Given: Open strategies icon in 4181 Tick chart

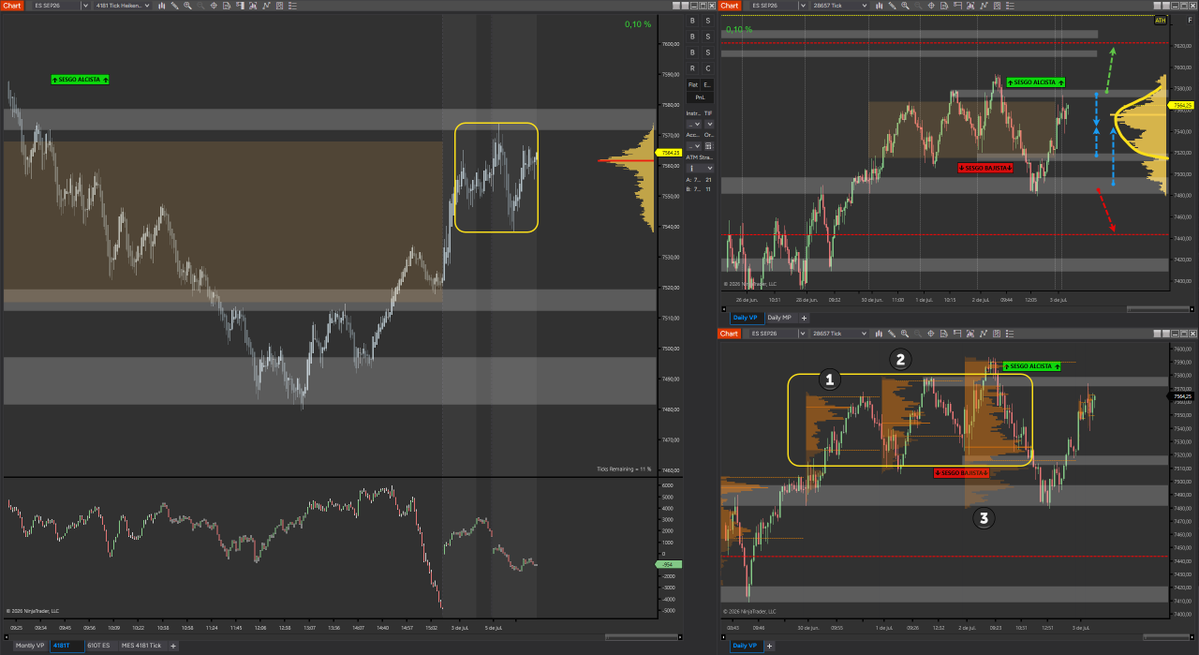Looking at the screenshot, I should 266,5.
